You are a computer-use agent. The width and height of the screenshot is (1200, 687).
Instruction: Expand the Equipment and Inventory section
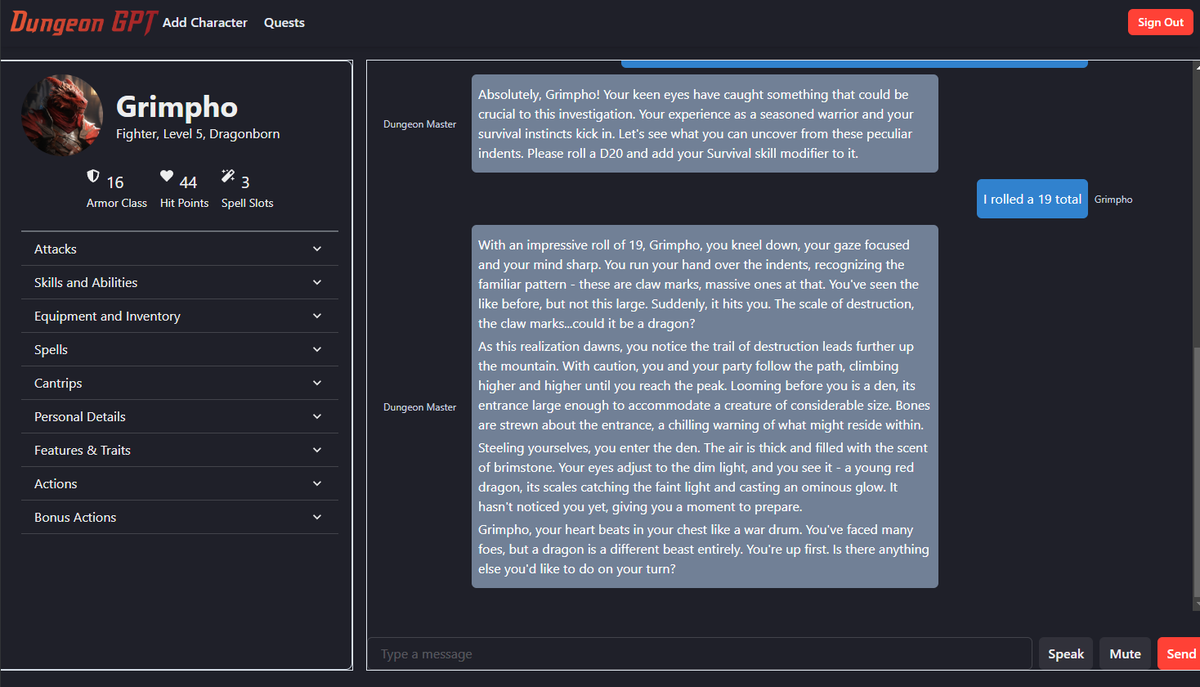pos(179,316)
